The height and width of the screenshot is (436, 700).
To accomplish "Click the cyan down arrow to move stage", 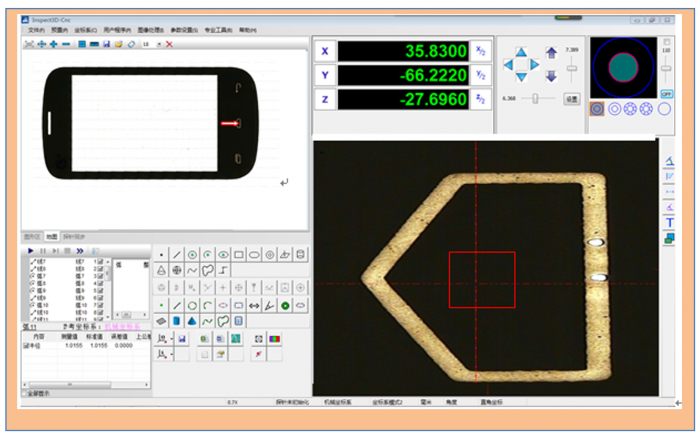I will pyautogui.click(x=521, y=77).
